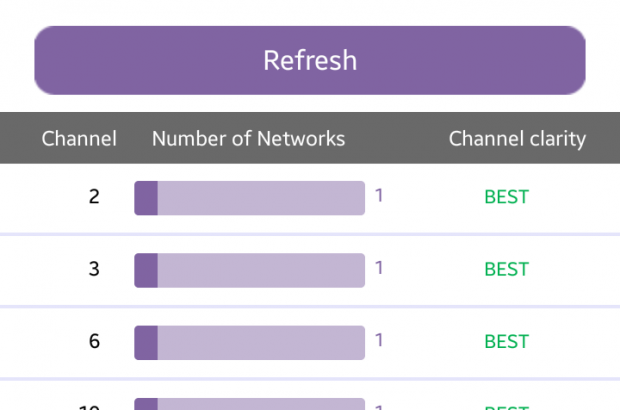Click the Channel clarity column header

click(x=517, y=139)
